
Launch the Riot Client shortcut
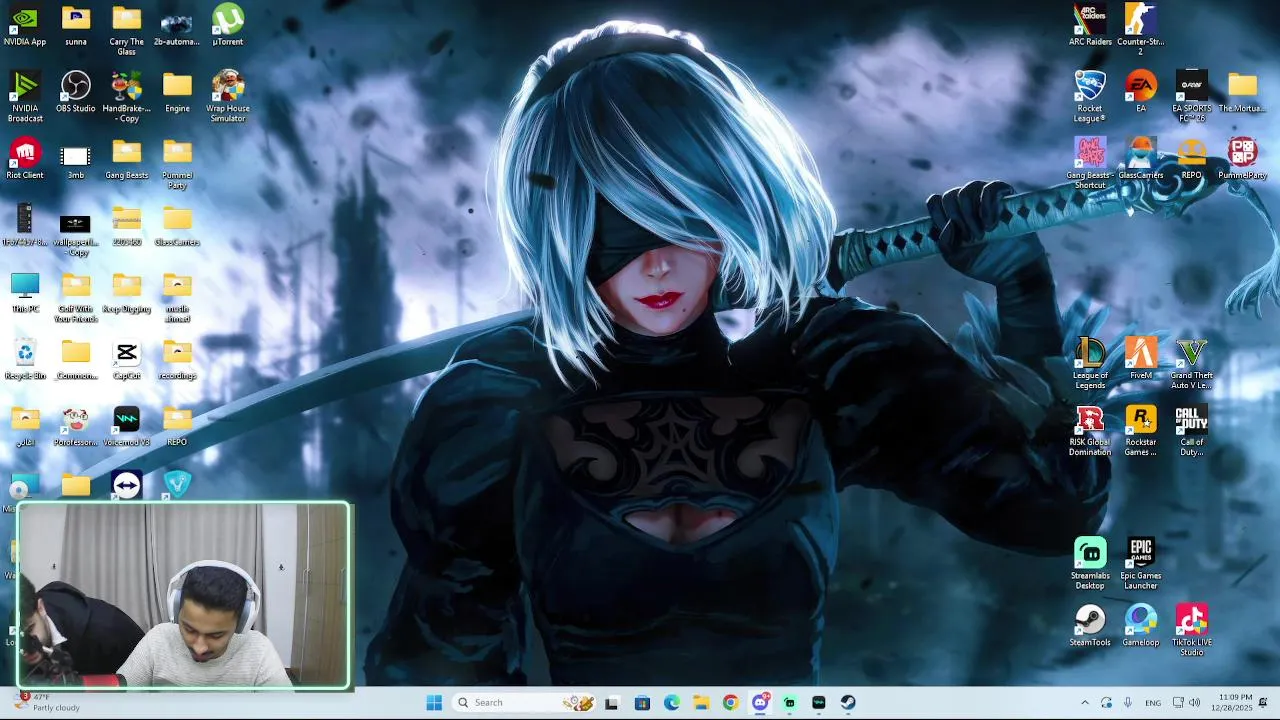click(x=25, y=160)
